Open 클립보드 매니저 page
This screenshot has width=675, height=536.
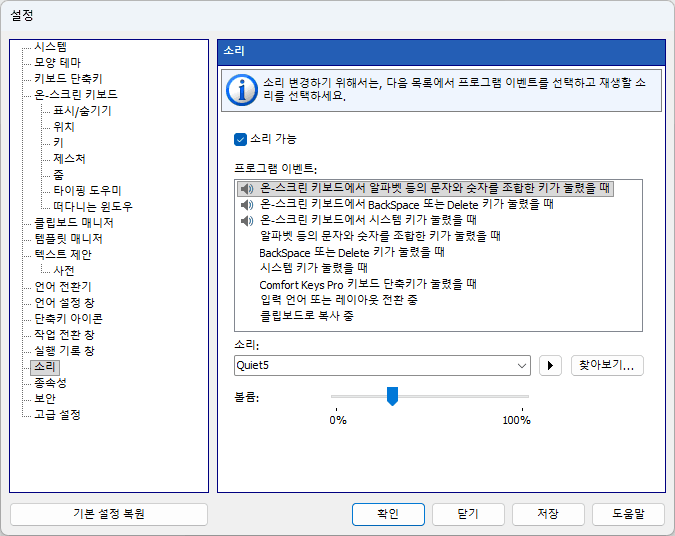pyautogui.click(x=74, y=223)
